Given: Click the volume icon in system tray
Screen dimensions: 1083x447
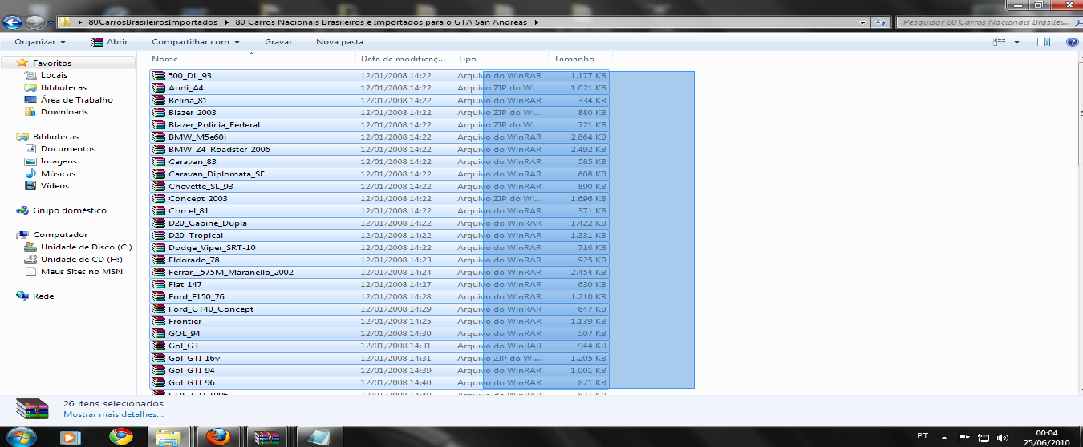Looking at the screenshot, I should tap(1002, 437).
